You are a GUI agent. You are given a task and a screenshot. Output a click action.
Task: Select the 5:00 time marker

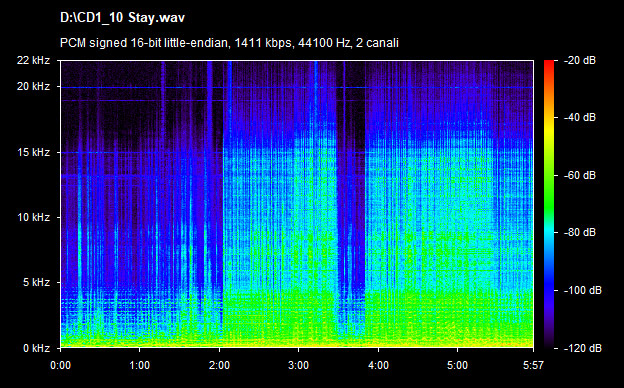click(457, 365)
